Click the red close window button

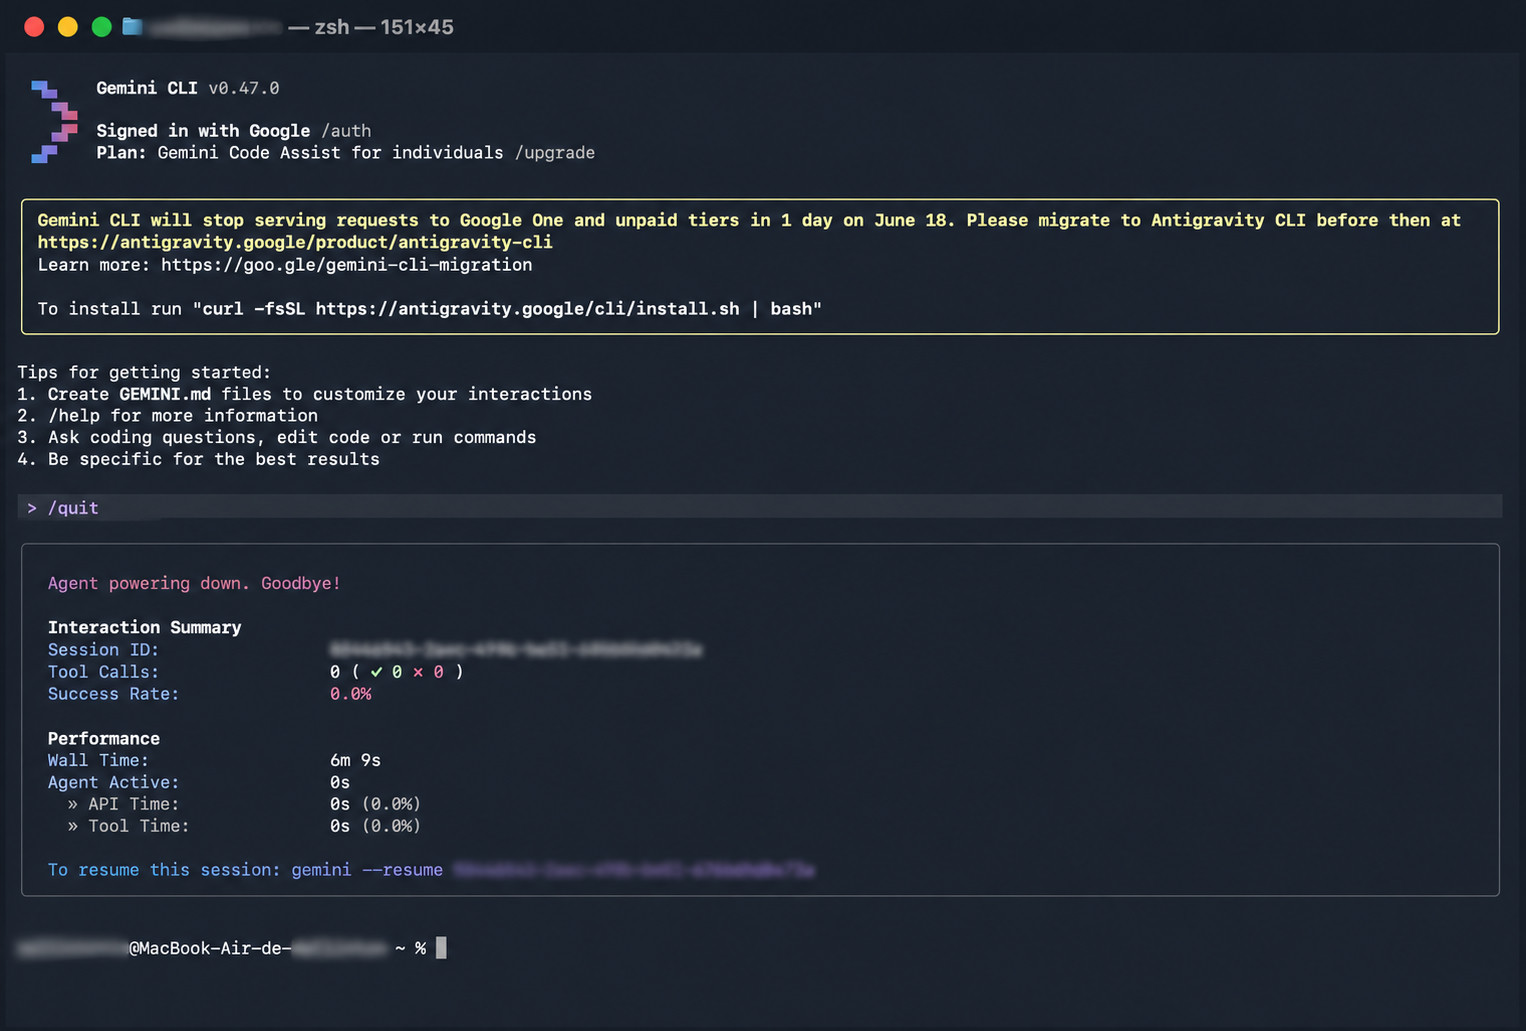click(34, 27)
